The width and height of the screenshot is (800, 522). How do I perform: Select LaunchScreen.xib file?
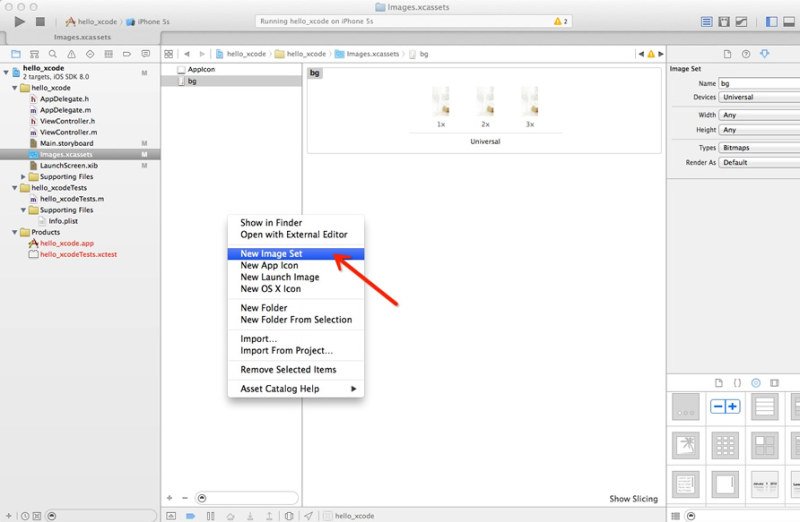coord(68,165)
